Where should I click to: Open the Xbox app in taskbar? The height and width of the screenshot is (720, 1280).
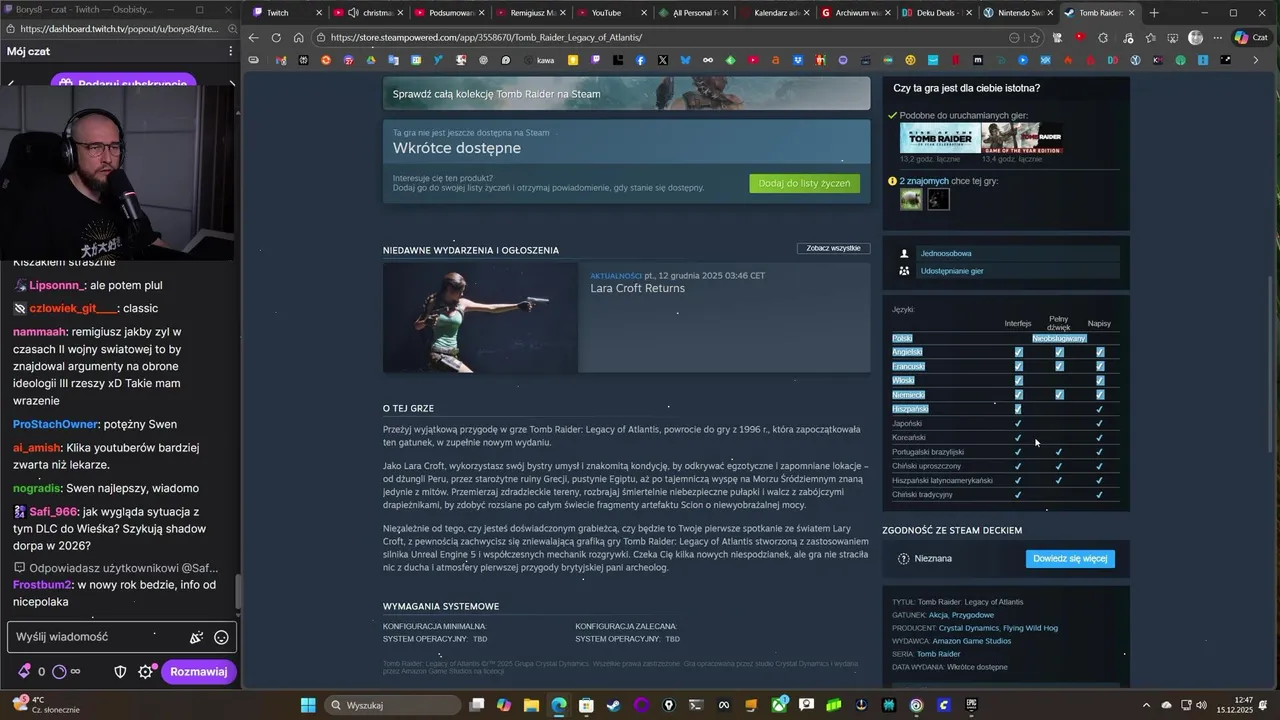pyautogui.click(x=780, y=705)
